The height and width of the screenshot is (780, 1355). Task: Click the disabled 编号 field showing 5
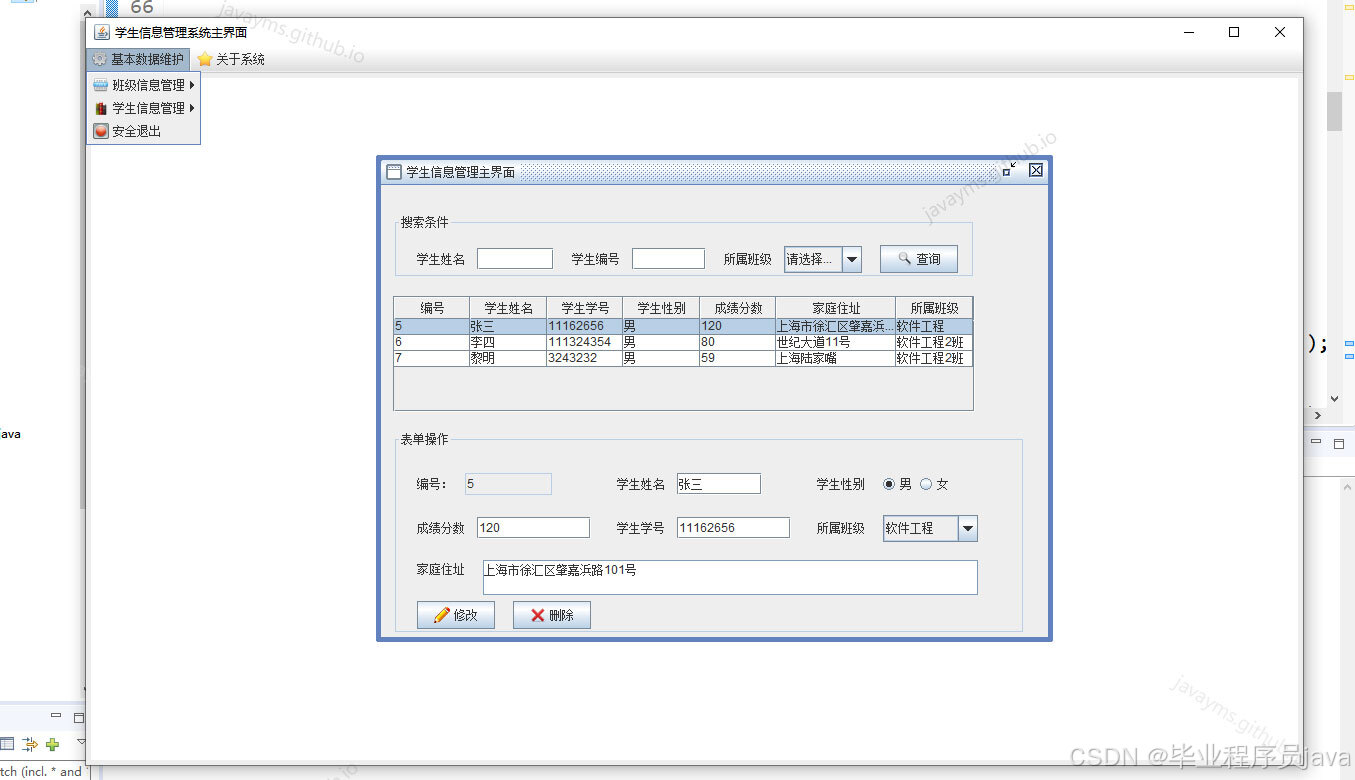(508, 484)
